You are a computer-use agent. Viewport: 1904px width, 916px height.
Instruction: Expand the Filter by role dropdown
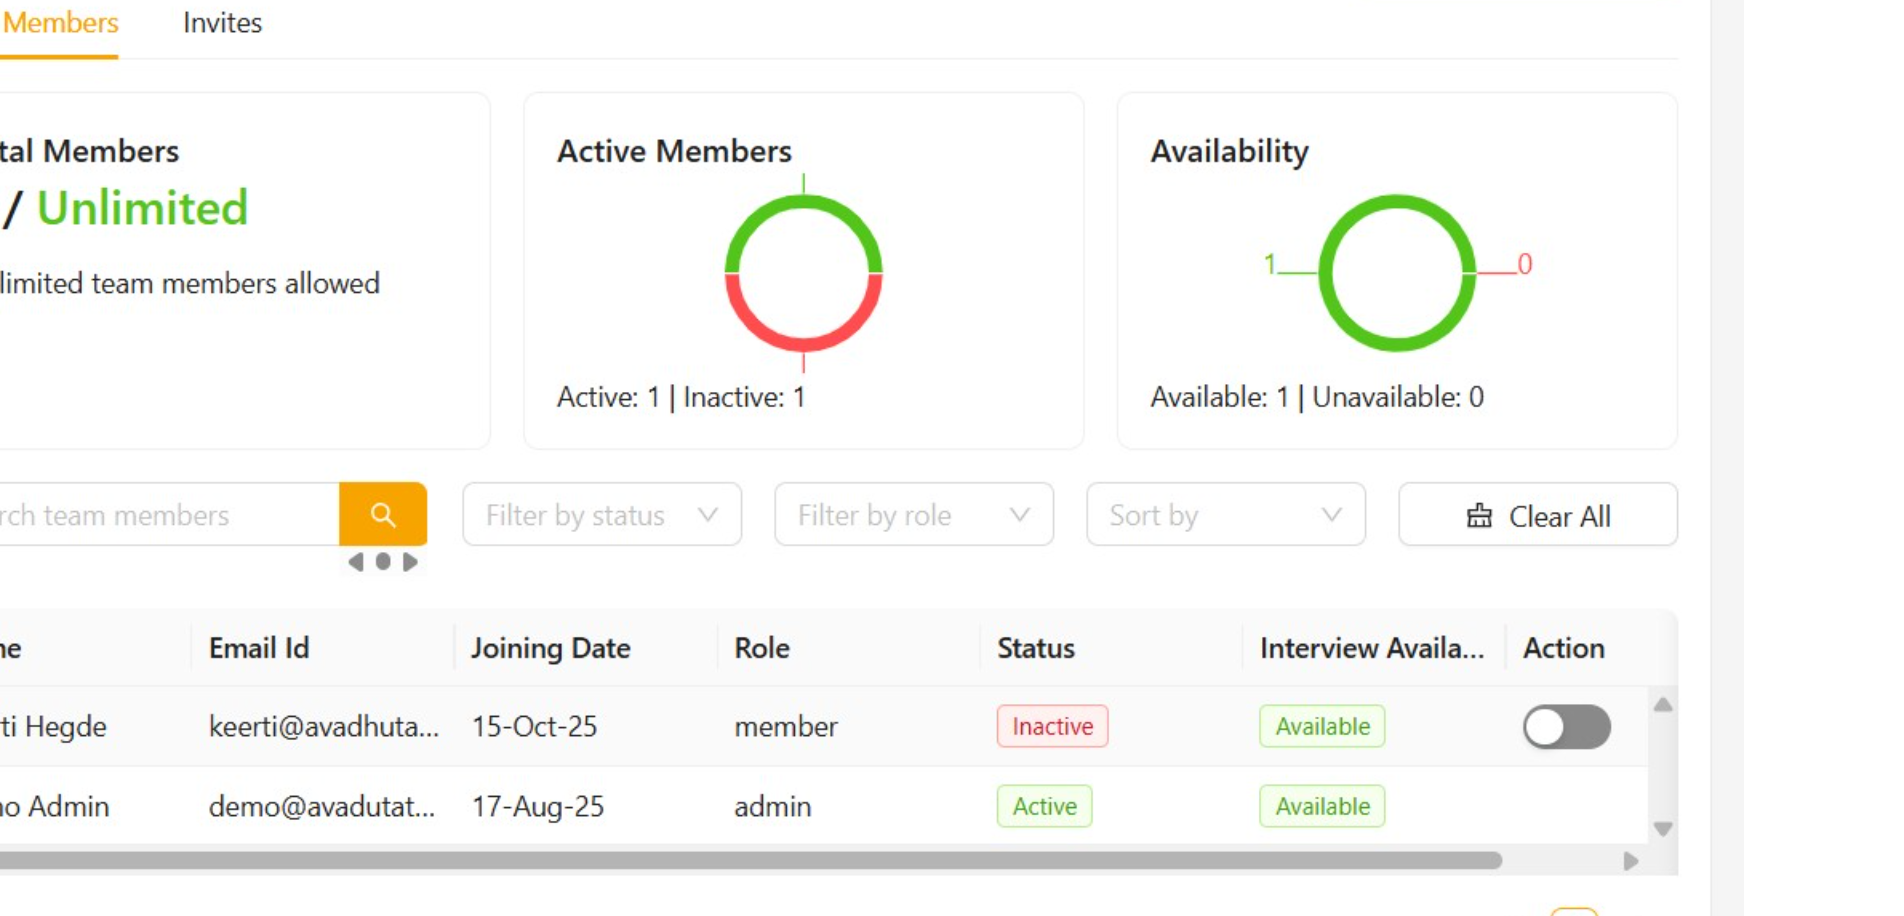click(913, 515)
